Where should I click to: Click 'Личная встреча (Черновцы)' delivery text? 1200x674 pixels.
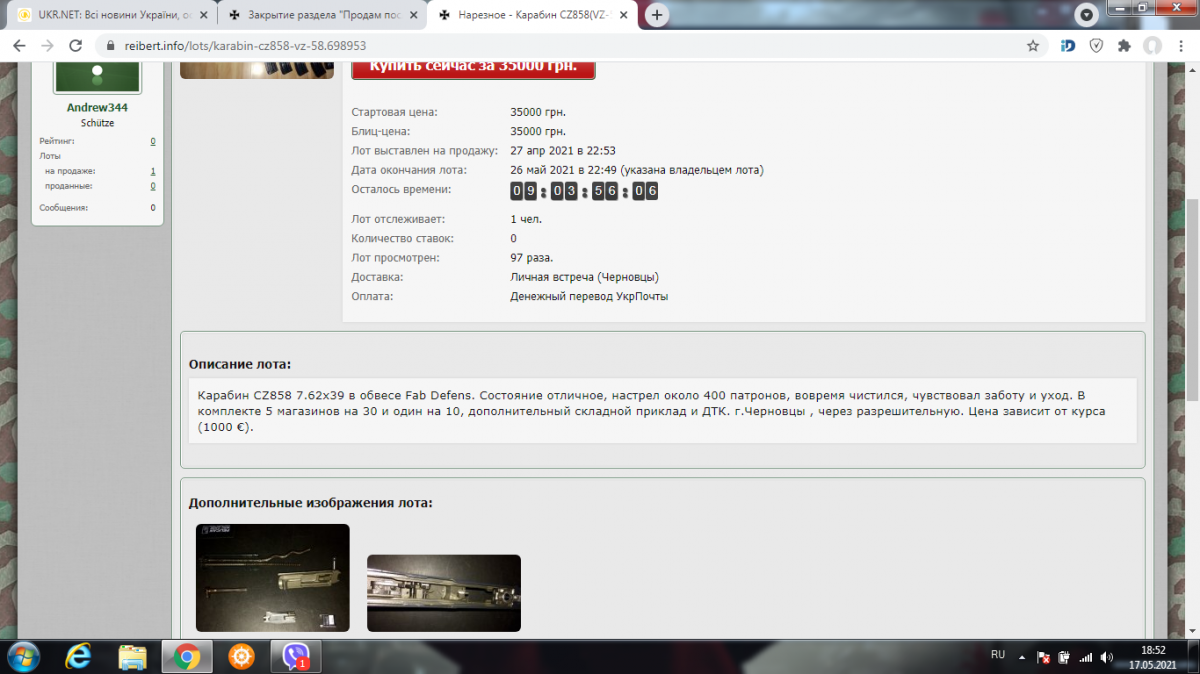point(584,277)
